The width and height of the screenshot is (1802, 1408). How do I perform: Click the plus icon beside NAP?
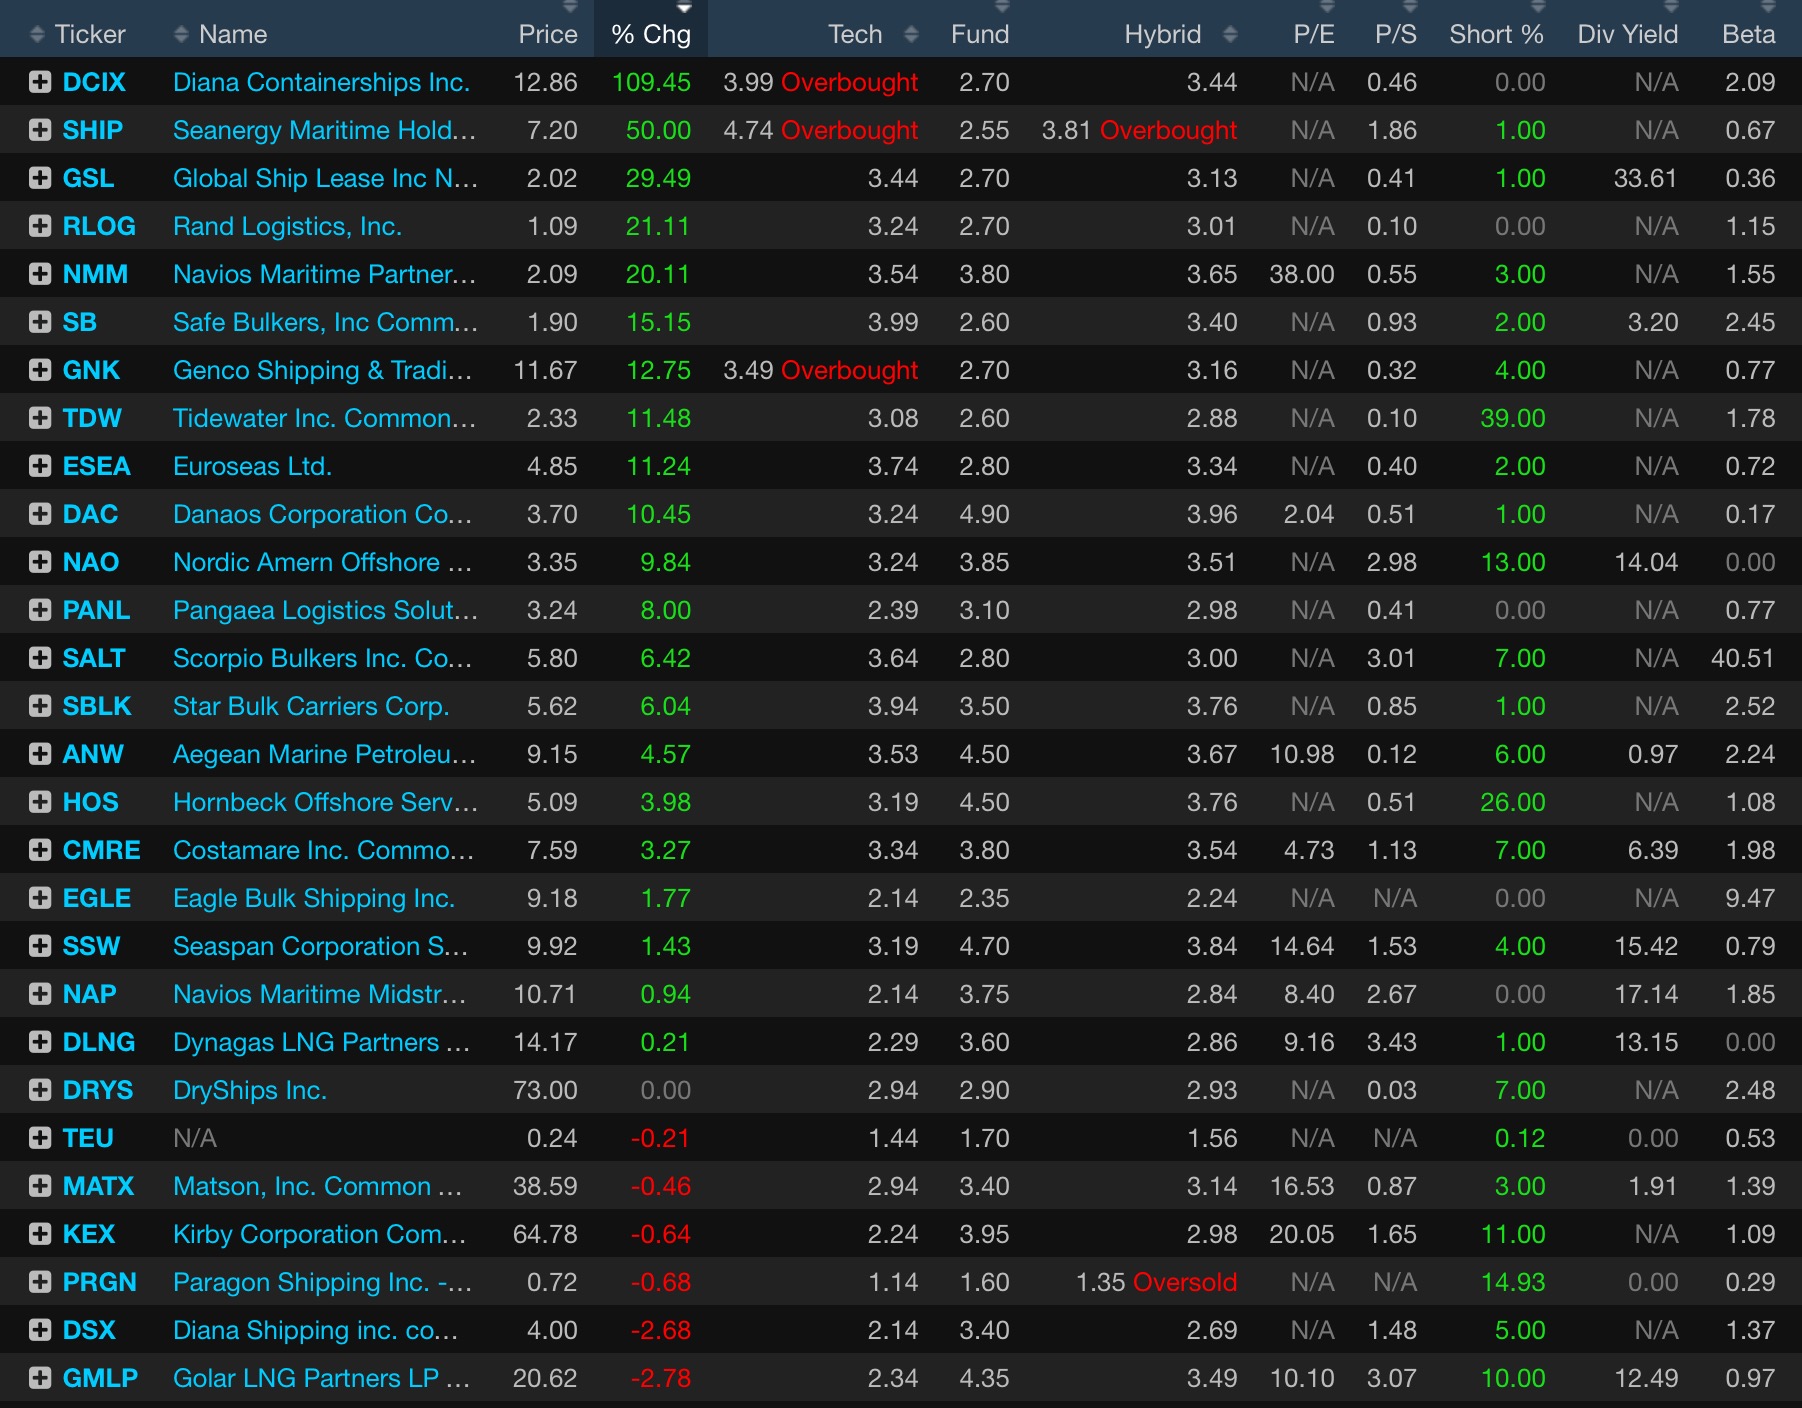[x=40, y=994]
